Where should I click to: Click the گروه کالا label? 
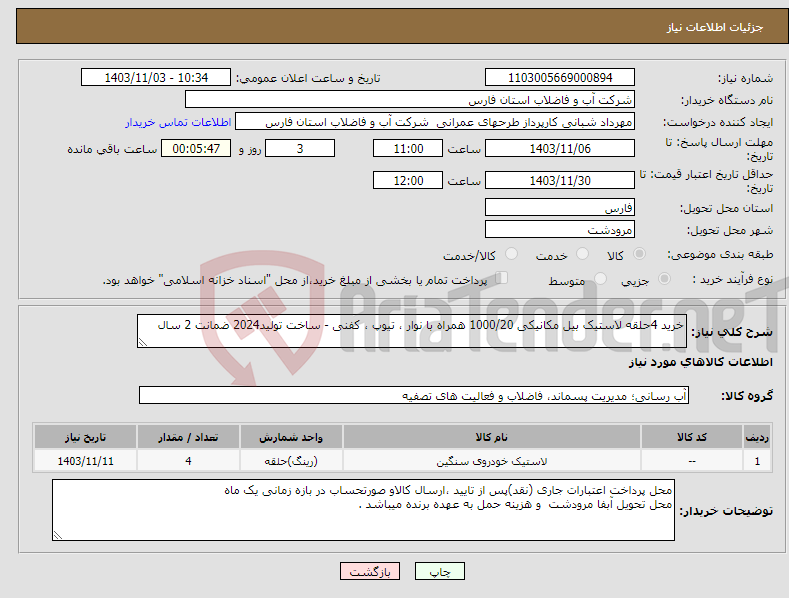click(747, 396)
